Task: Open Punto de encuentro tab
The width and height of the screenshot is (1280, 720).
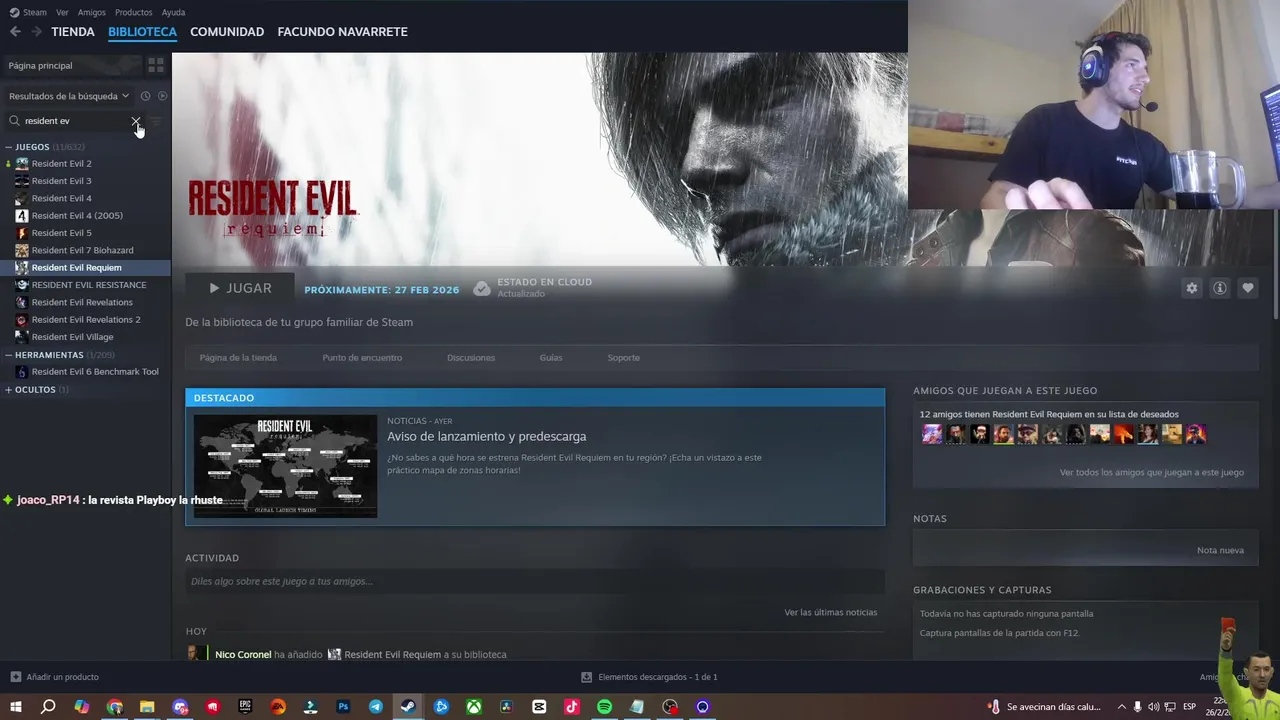Action: (x=362, y=358)
